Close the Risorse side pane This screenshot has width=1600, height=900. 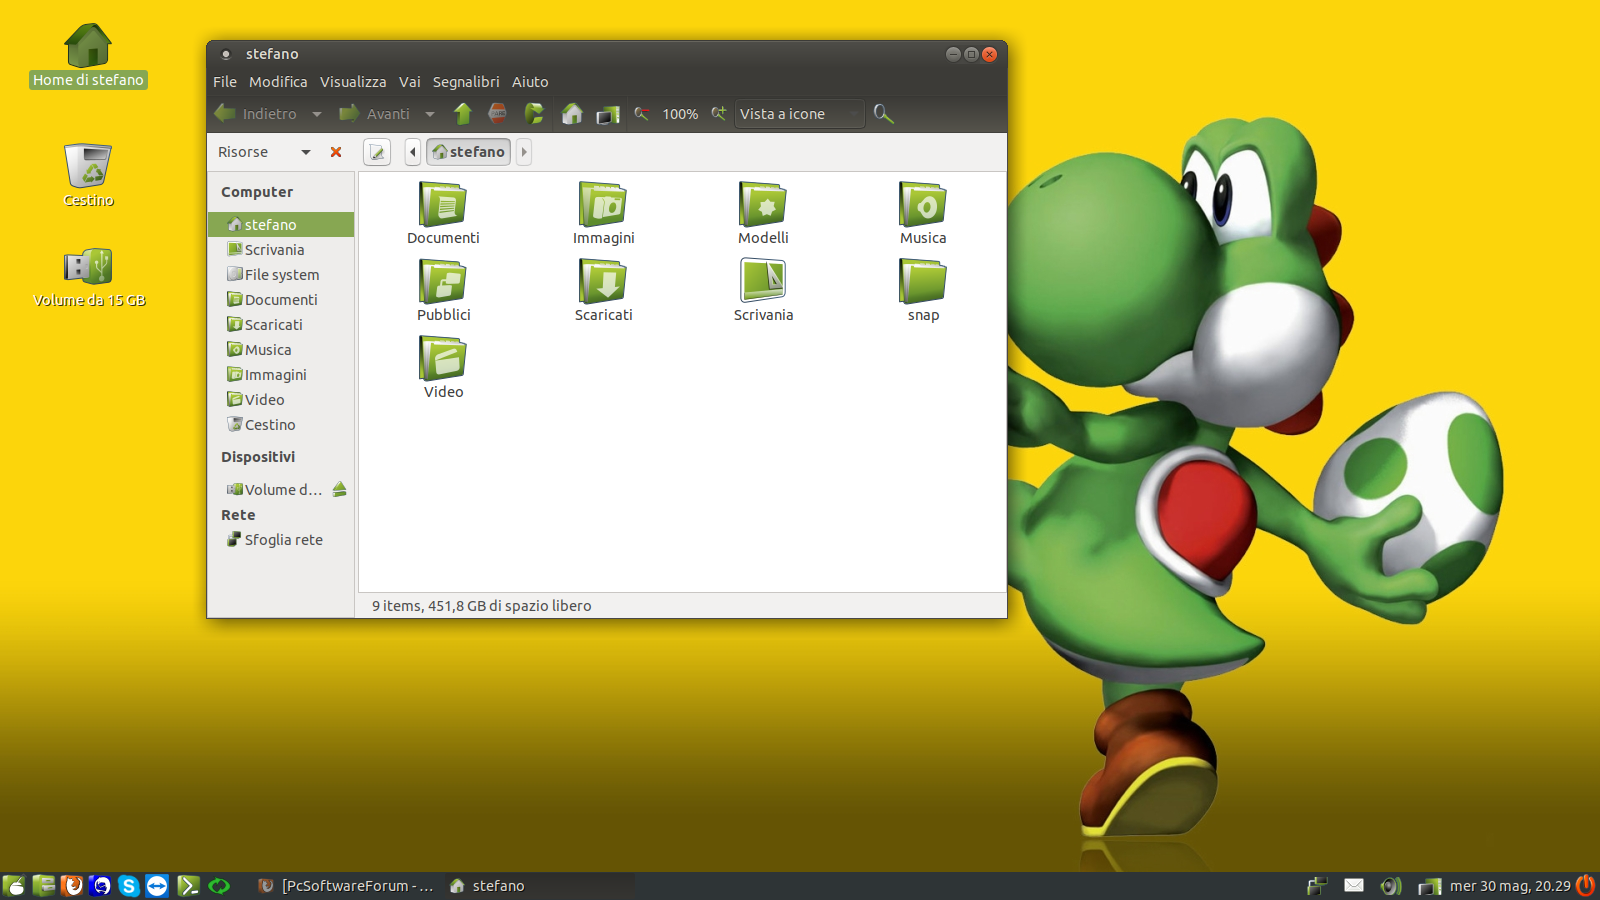coord(336,152)
